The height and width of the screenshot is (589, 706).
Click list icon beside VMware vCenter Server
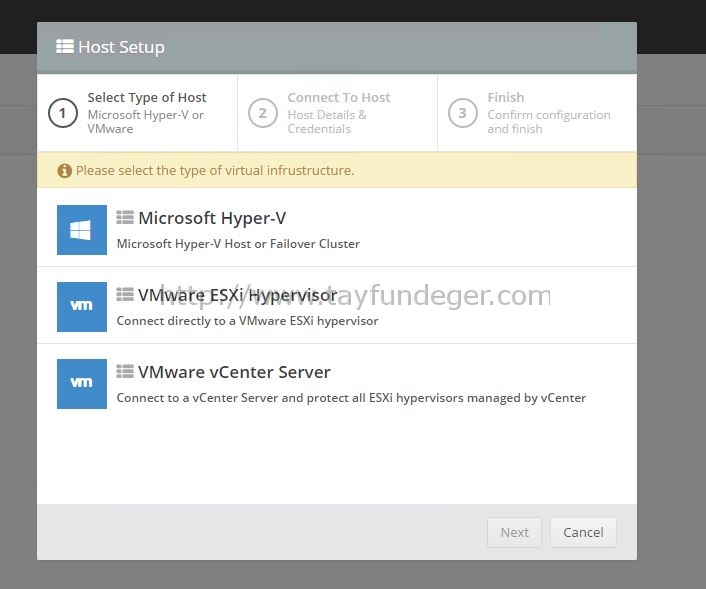point(125,372)
